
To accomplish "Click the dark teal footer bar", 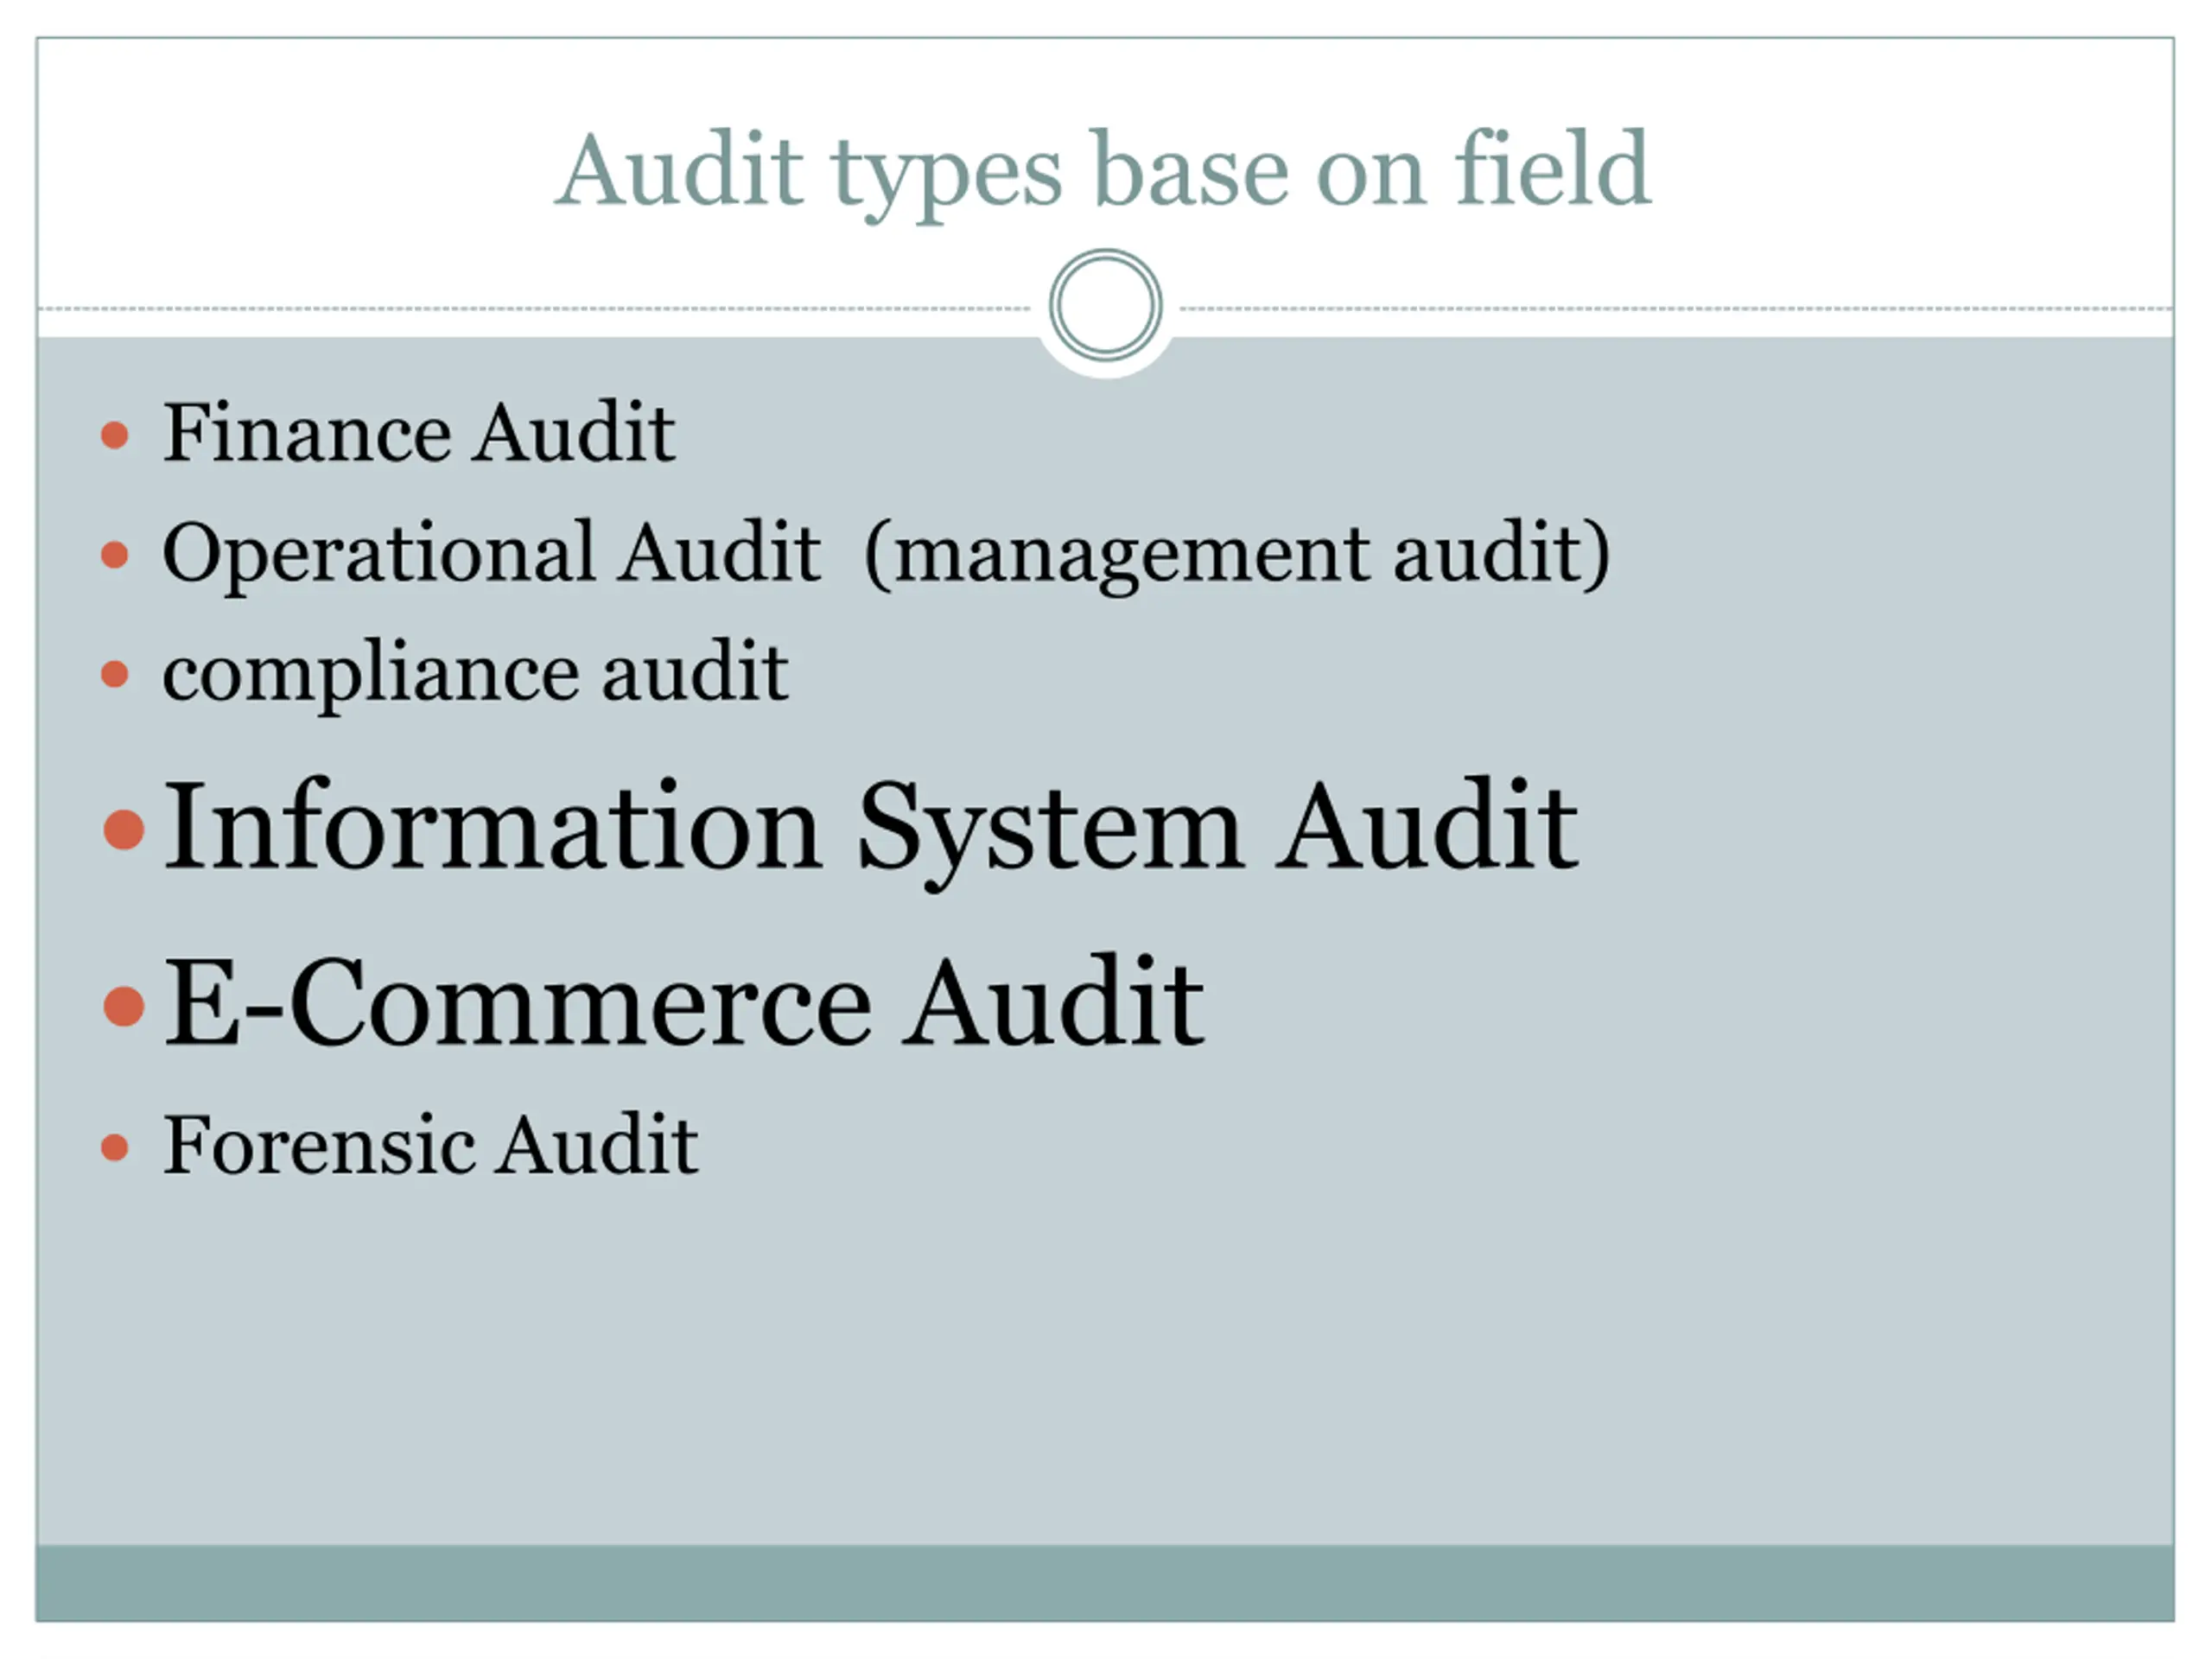I will [1105, 1583].
